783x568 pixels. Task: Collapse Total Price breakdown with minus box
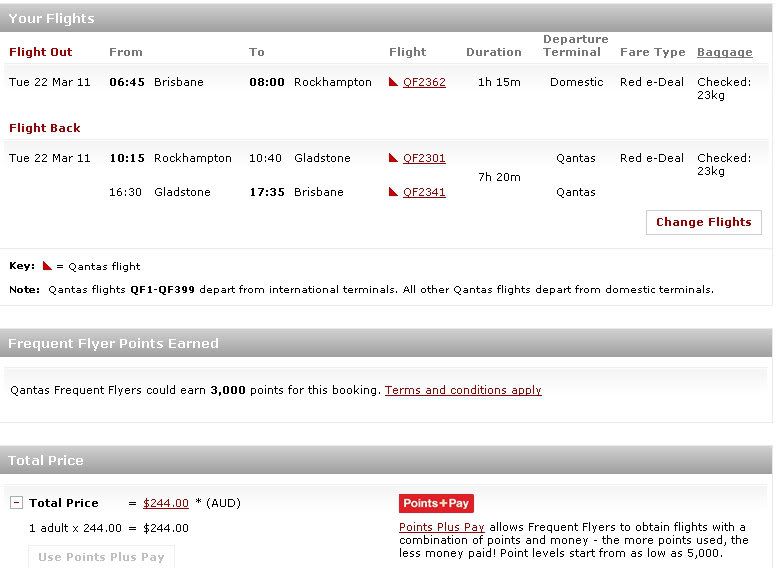click(x=16, y=503)
